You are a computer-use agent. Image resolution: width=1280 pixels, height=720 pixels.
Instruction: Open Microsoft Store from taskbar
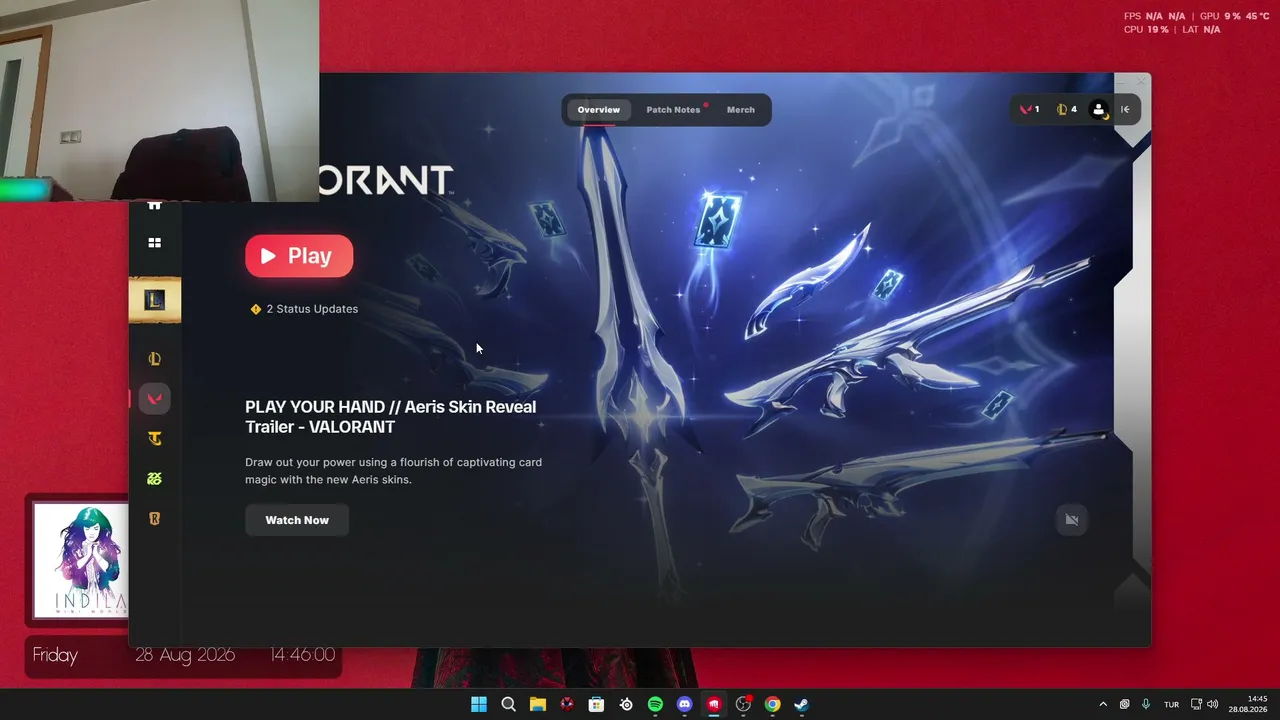pos(596,704)
